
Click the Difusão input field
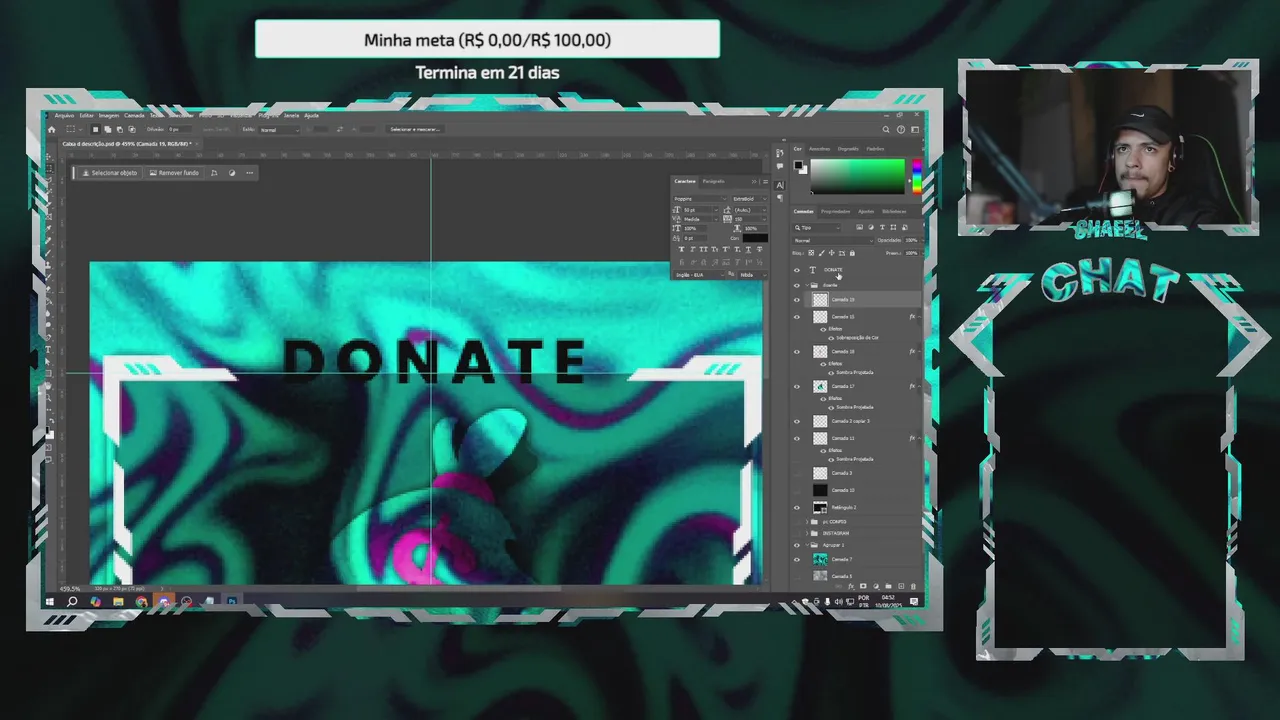(179, 129)
